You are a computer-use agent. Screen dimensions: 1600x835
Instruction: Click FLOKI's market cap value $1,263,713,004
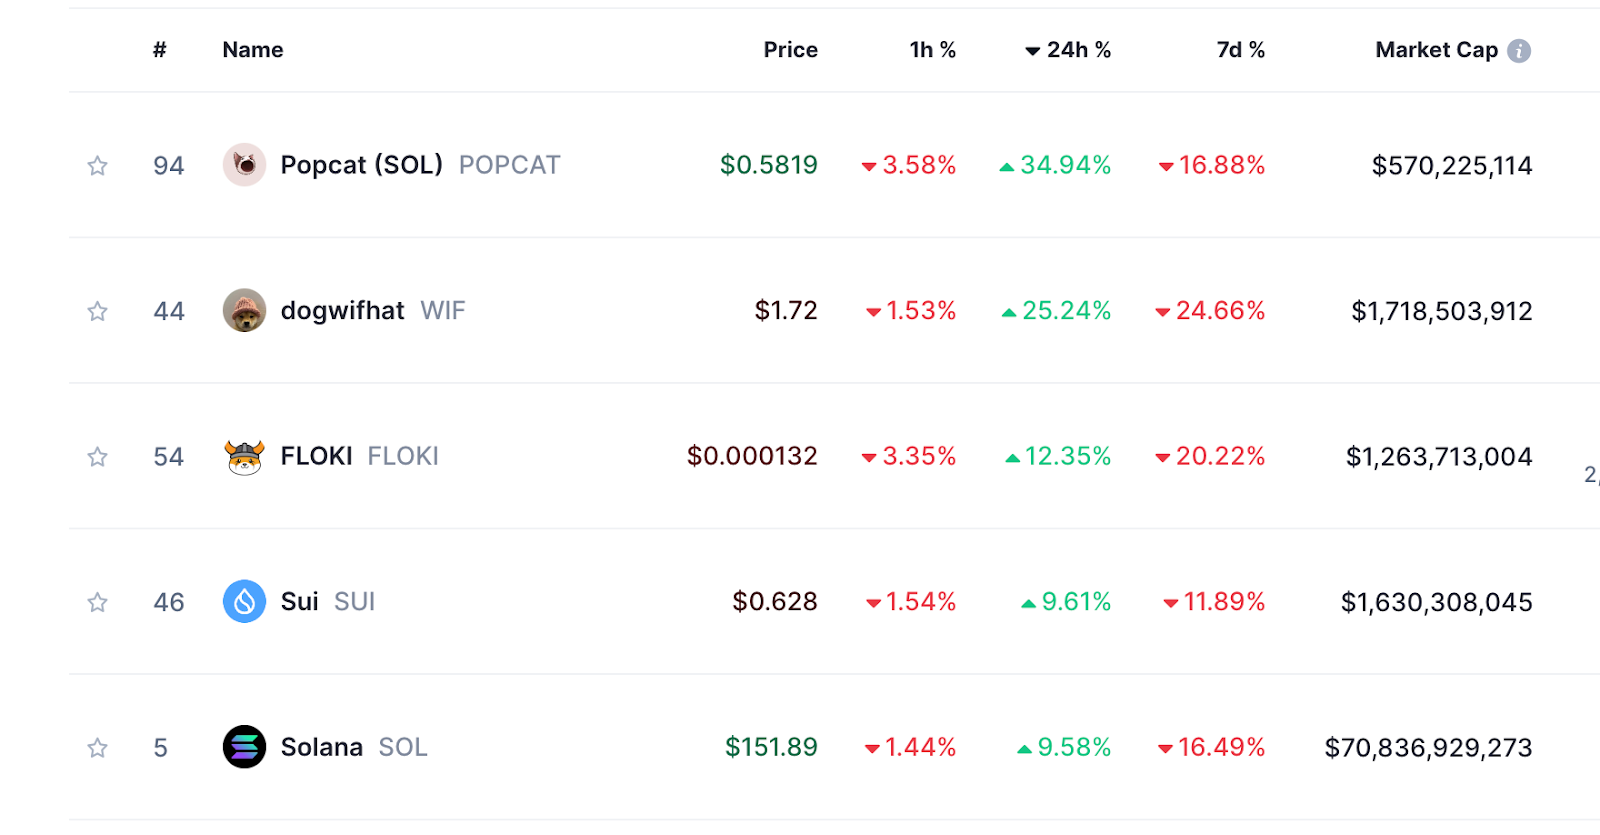[1438, 455]
